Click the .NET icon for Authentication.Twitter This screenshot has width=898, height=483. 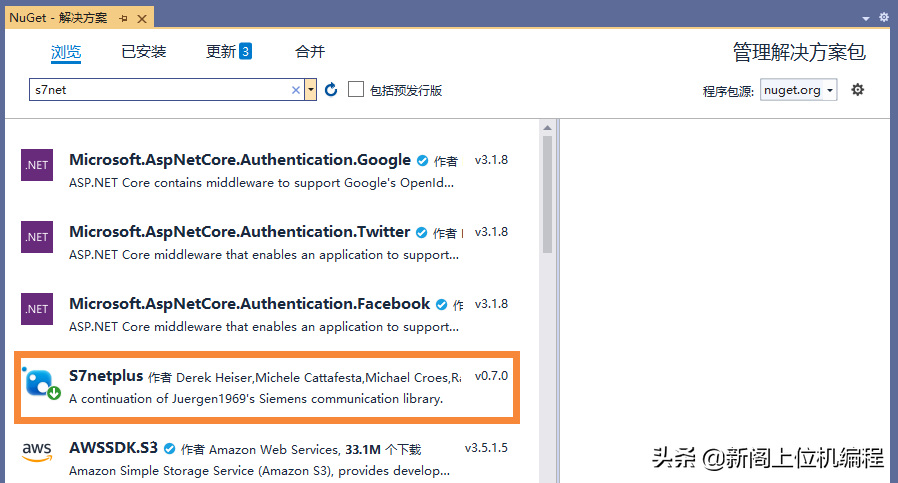(37, 237)
